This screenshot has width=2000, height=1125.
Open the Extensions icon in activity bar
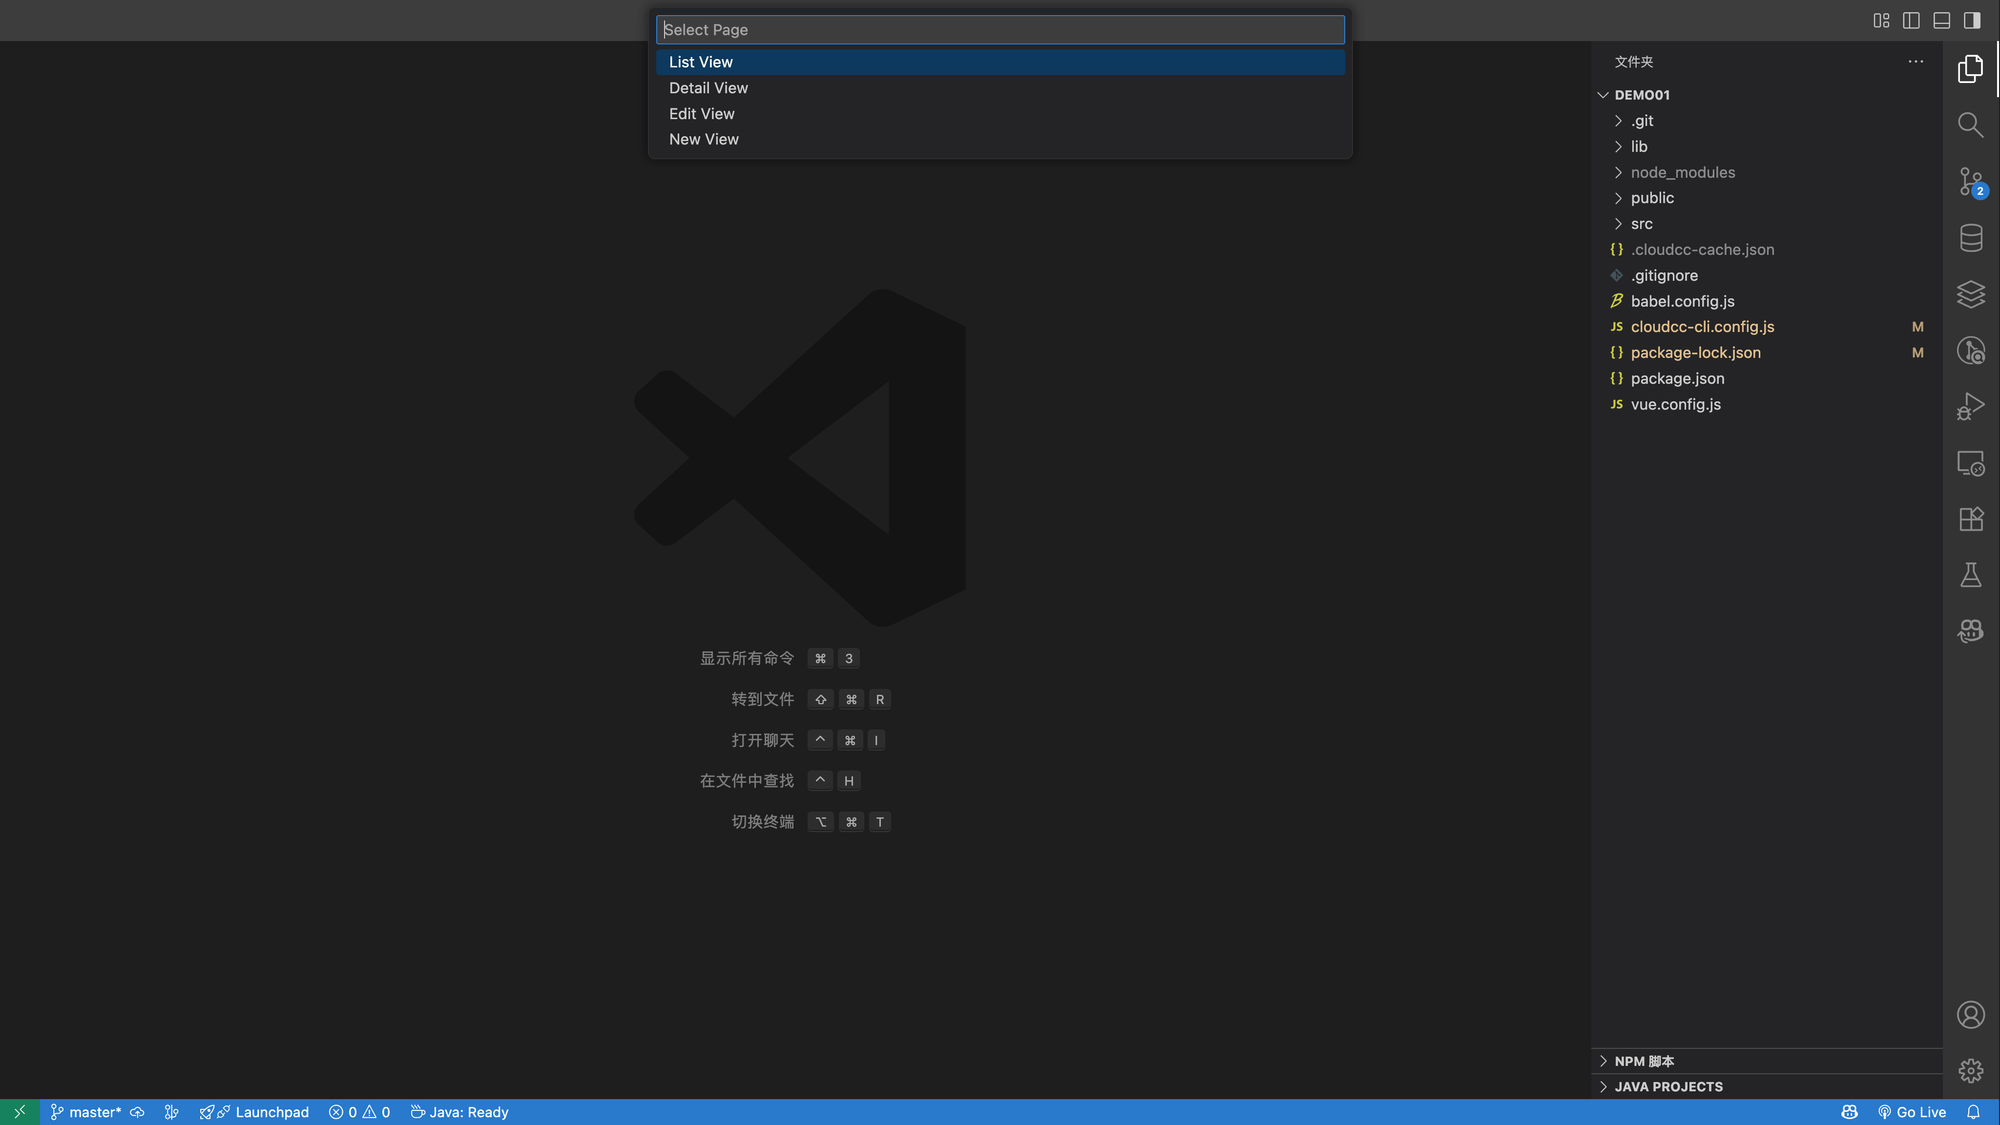(x=1970, y=519)
